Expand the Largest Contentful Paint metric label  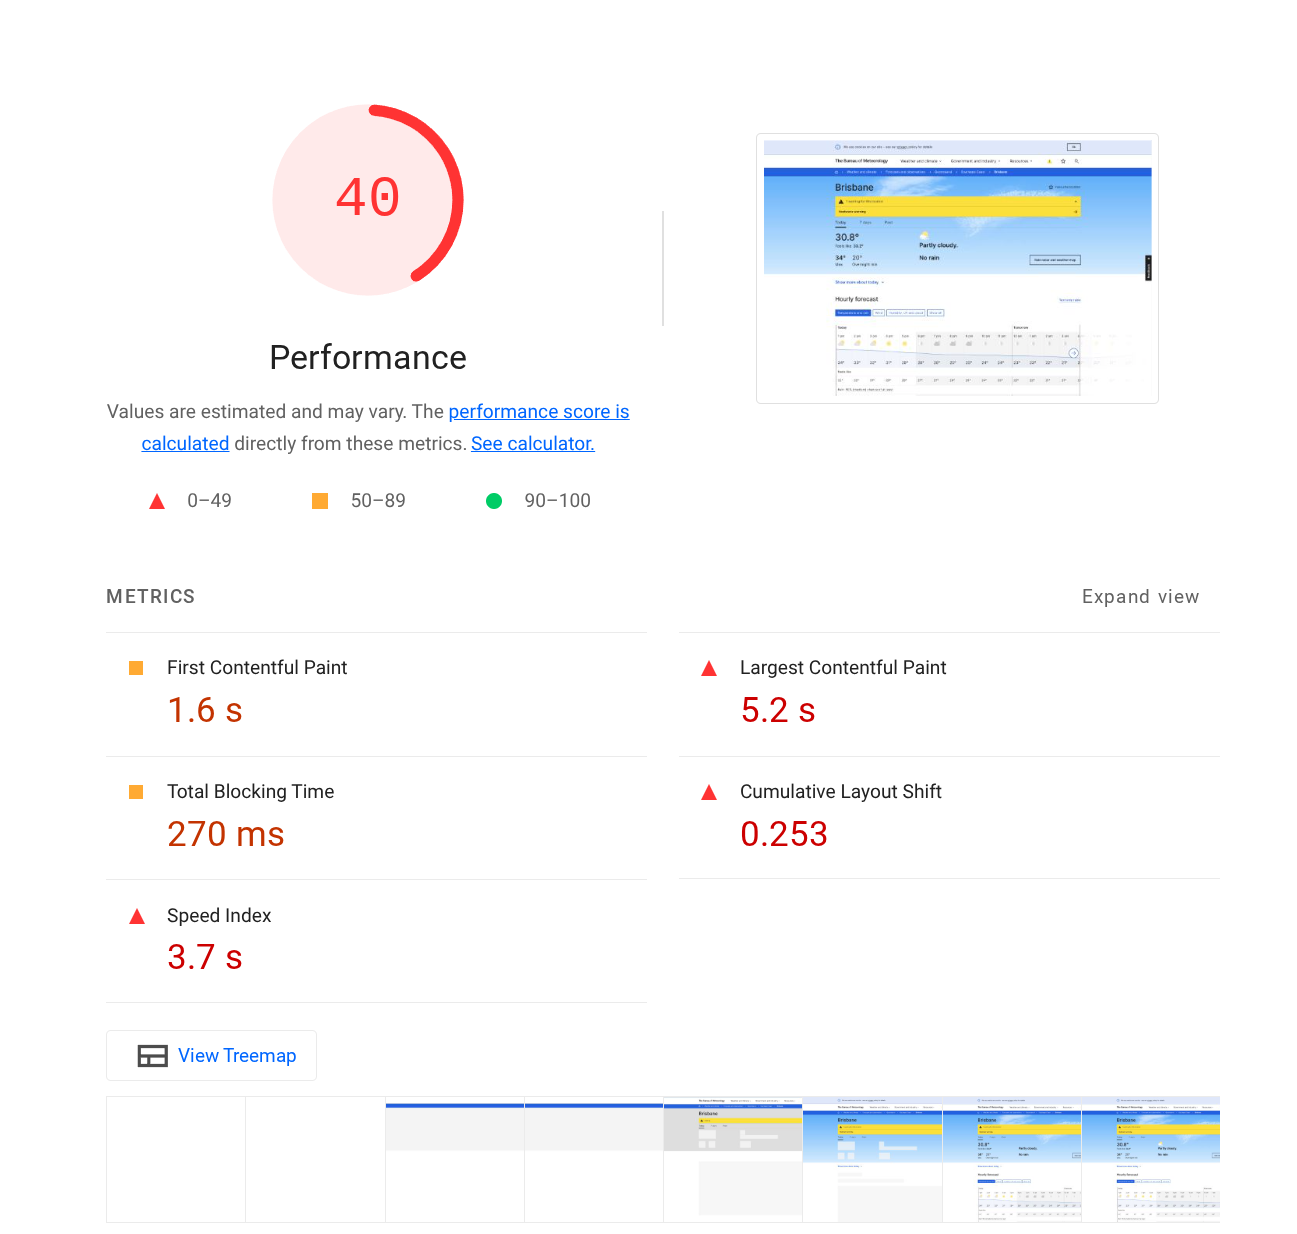coord(842,668)
